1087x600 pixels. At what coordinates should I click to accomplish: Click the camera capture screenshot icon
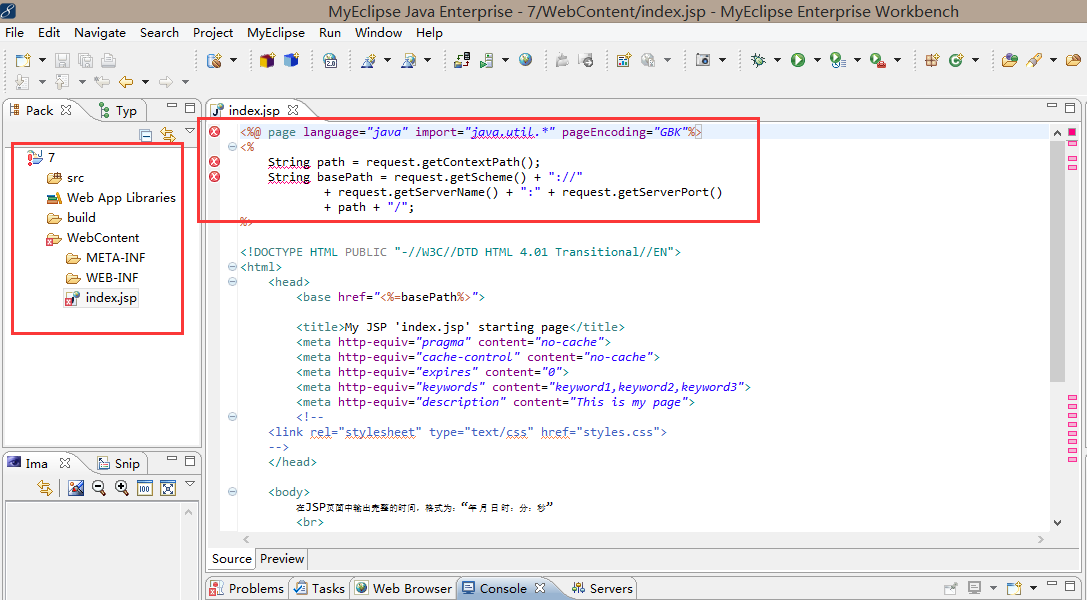[x=703, y=60]
